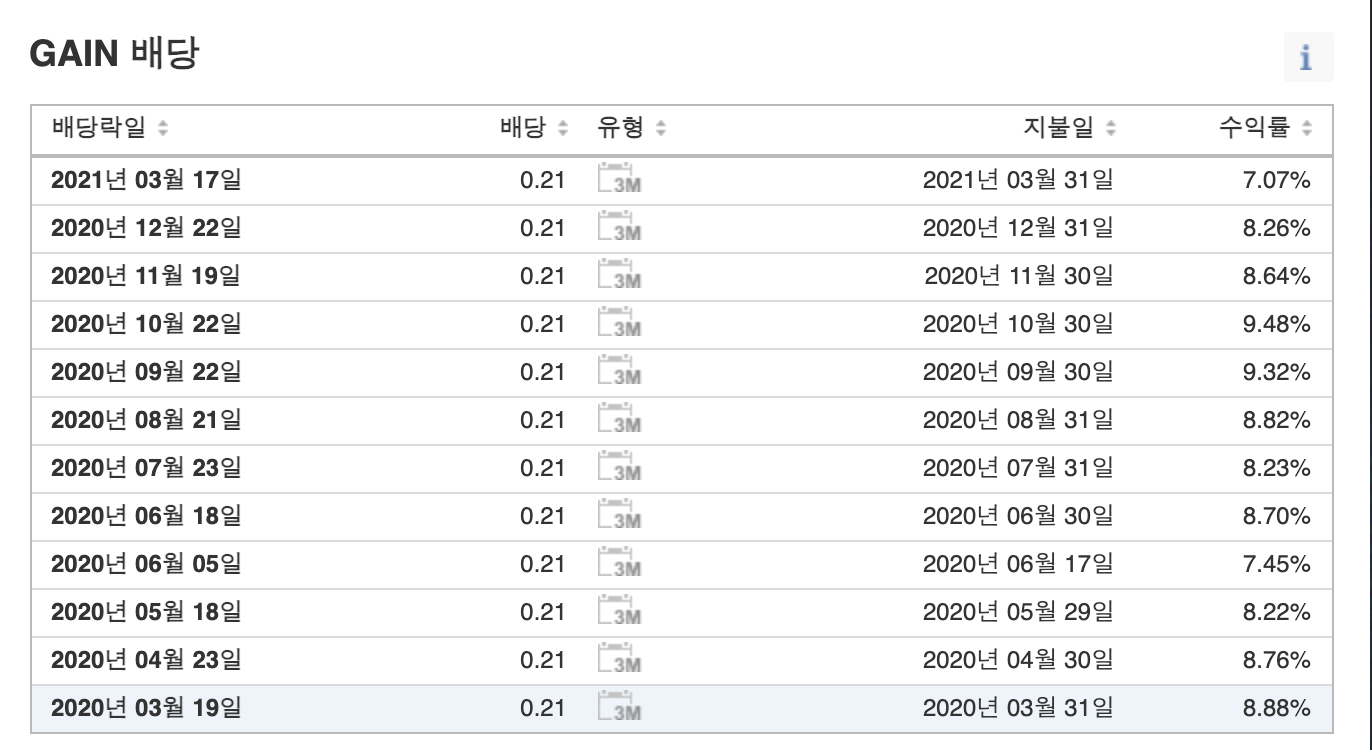Click 3M type icon in 2020년 05월 18일 row
This screenshot has height=750, width=1372.
[x=619, y=611]
